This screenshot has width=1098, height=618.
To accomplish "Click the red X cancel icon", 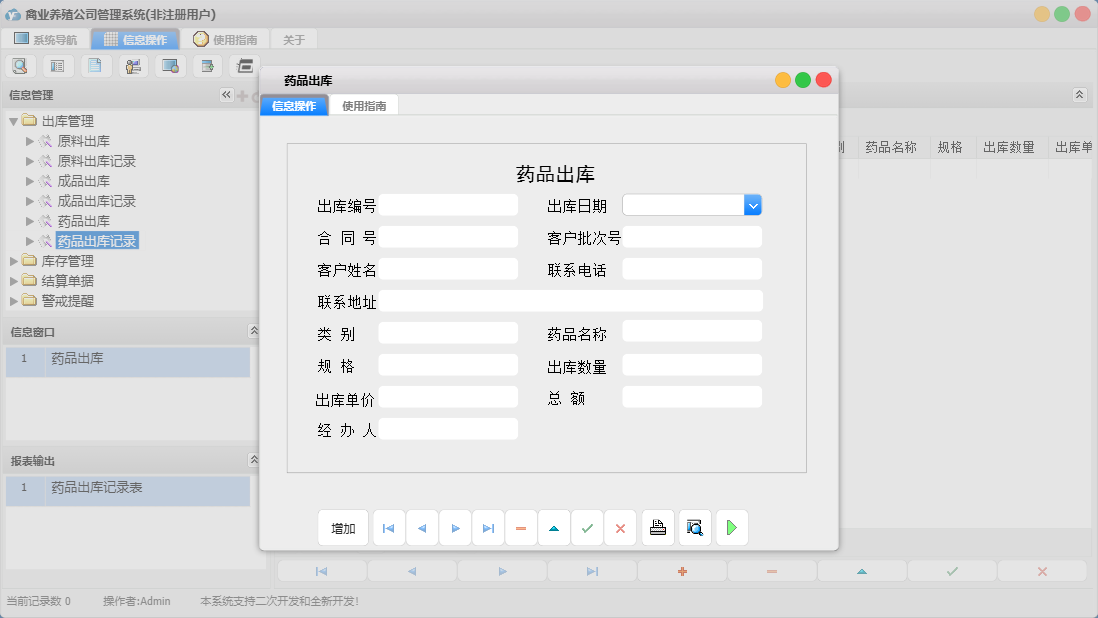I will click(620, 527).
